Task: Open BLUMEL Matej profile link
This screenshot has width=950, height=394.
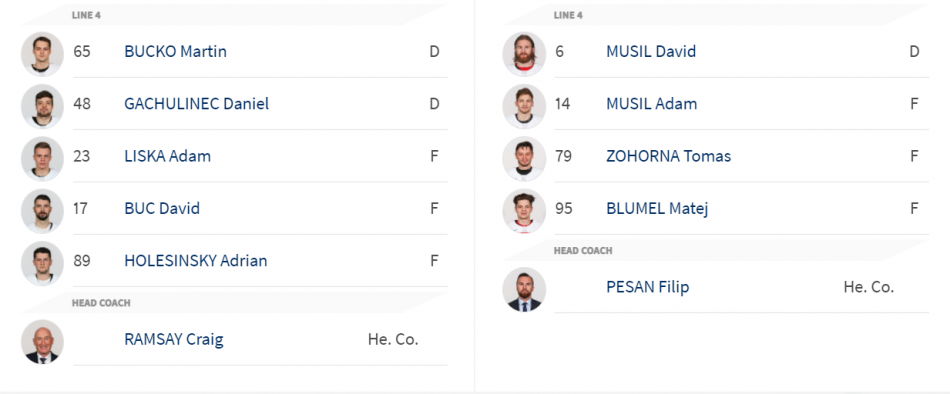Action: click(x=657, y=209)
